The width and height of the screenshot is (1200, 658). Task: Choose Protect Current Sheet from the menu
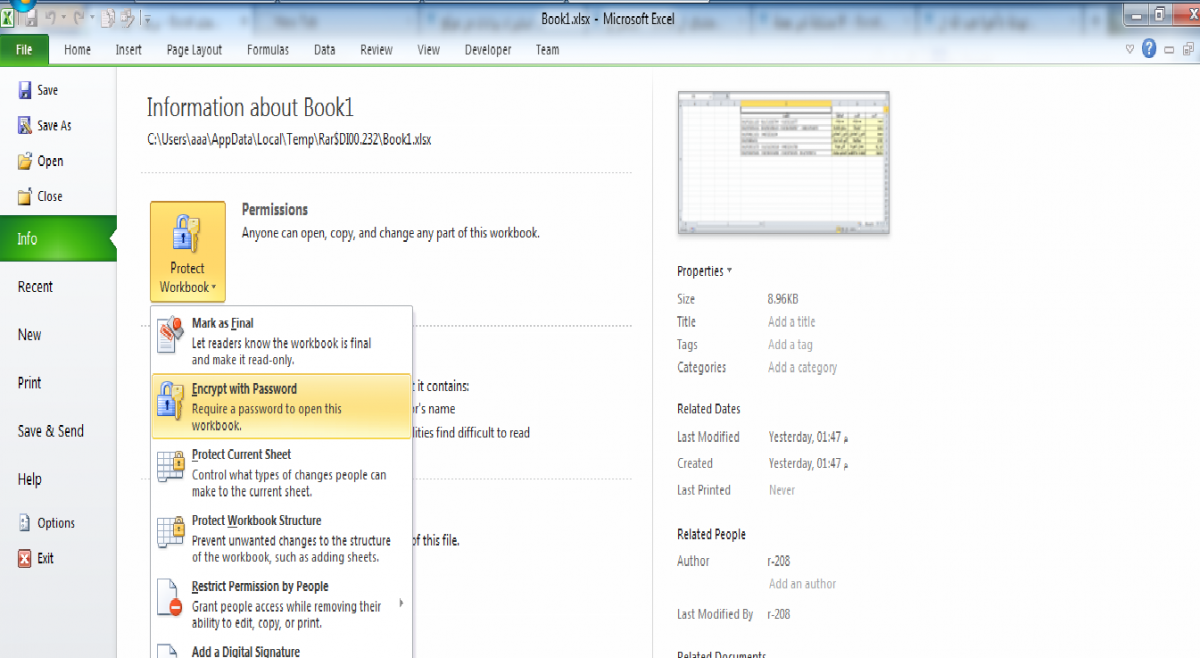[x=281, y=472]
